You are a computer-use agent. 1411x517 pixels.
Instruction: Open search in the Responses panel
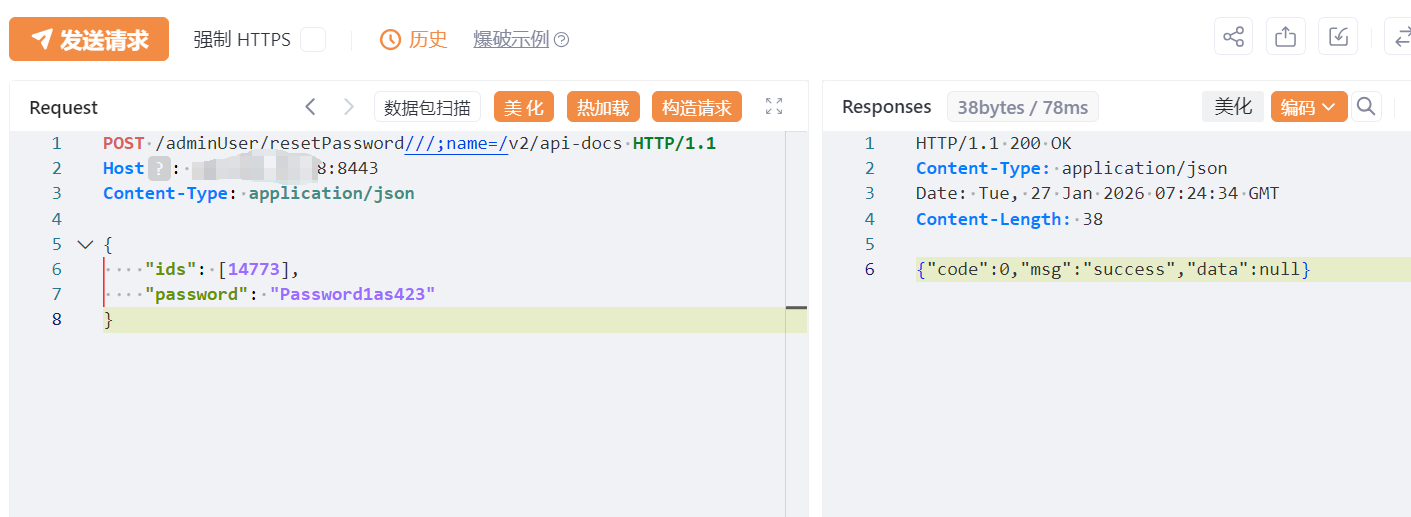(x=1366, y=107)
